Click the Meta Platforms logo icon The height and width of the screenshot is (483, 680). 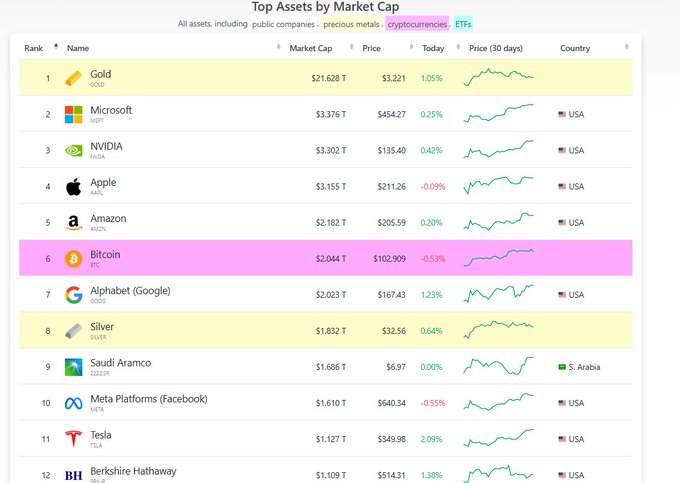(x=74, y=402)
